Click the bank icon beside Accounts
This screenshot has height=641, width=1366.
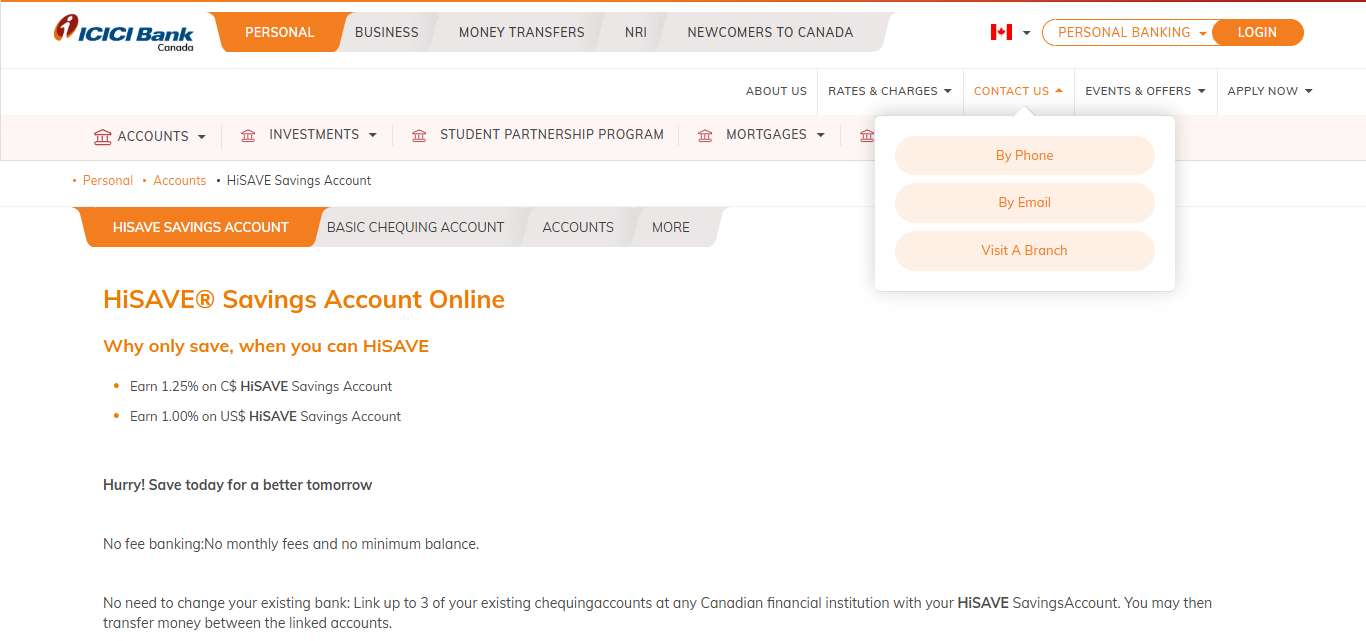[102, 137]
